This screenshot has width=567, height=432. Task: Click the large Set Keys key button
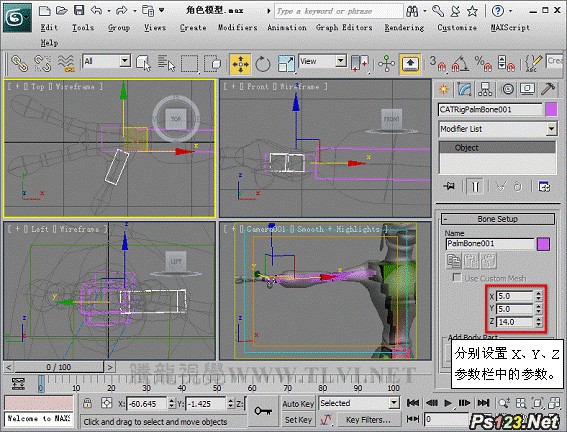(x=263, y=411)
